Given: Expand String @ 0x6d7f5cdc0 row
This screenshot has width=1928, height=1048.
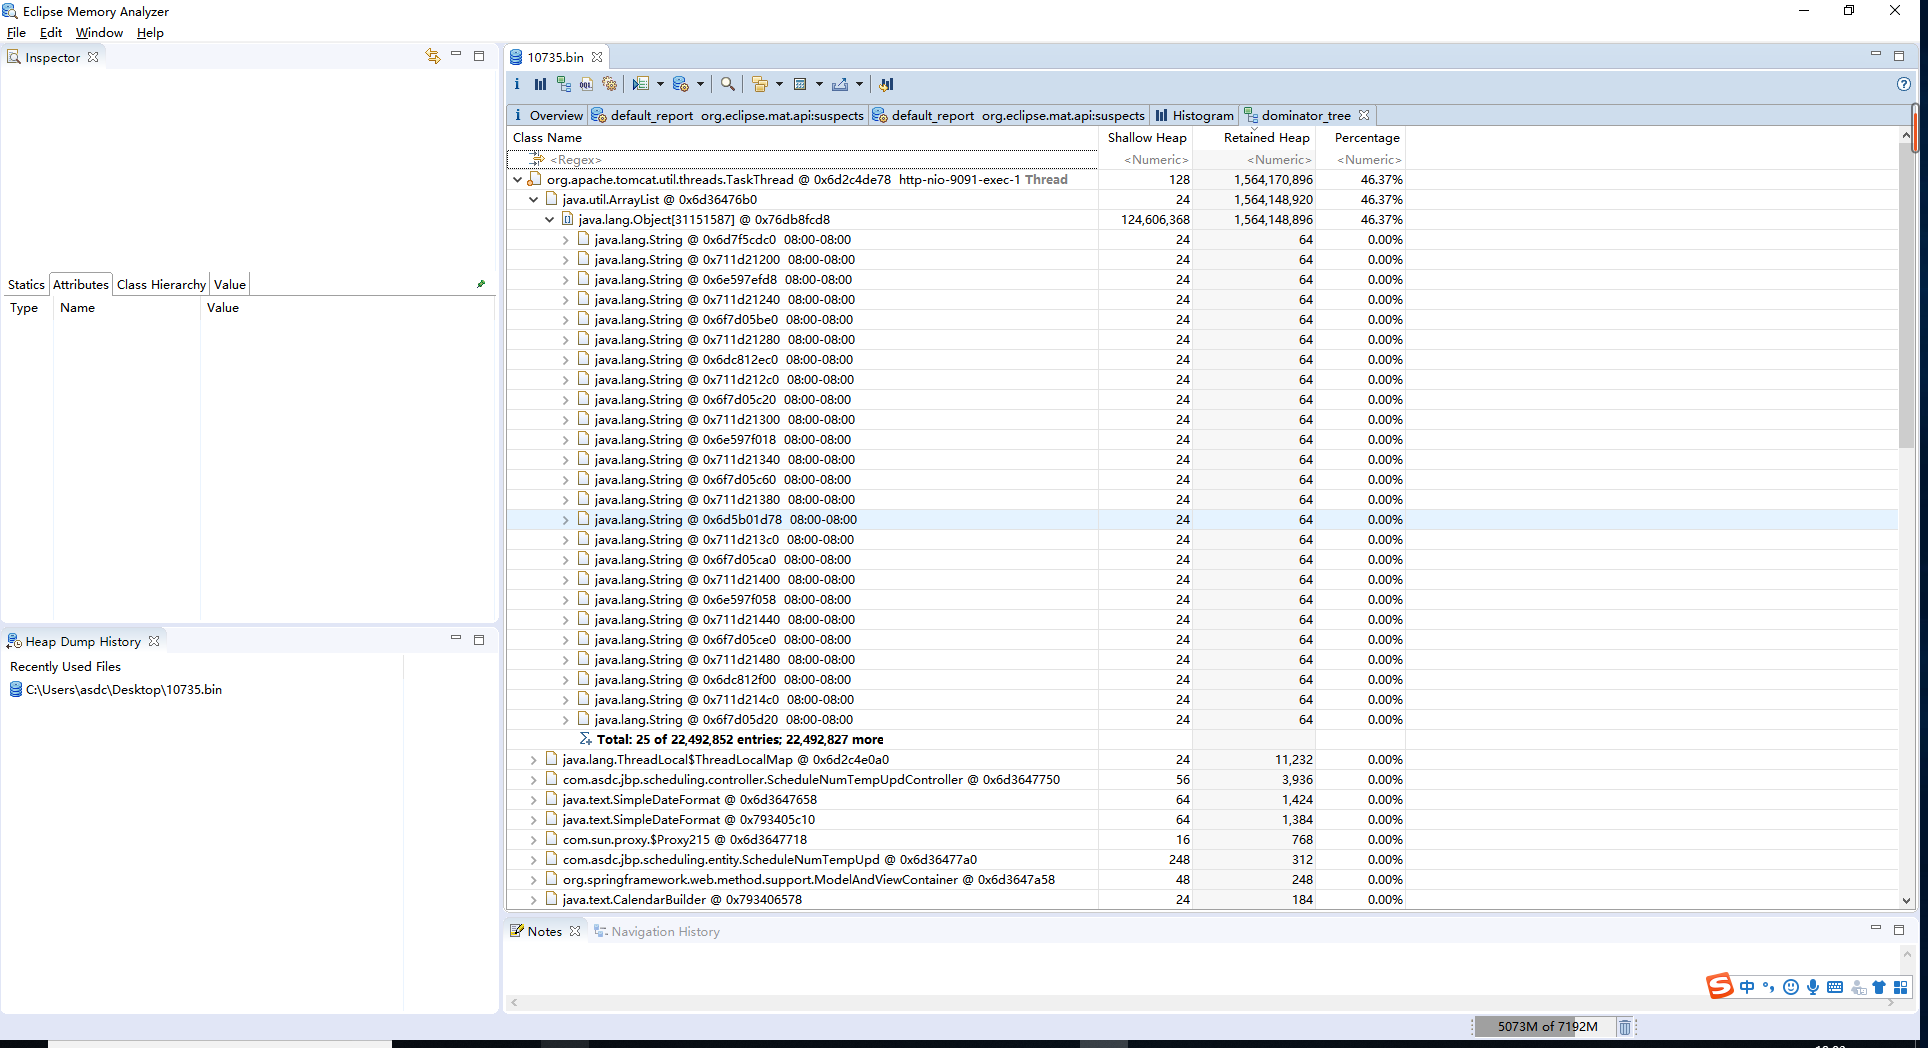Looking at the screenshot, I should click(566, 240).
